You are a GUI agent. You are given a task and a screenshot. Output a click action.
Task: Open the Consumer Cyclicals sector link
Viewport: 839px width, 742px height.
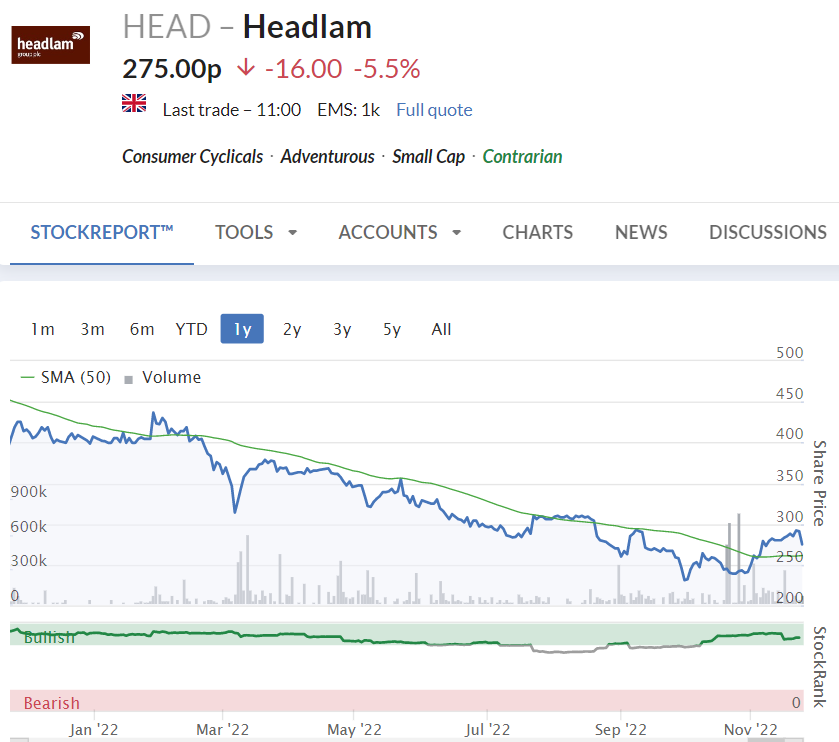[193, 156]
